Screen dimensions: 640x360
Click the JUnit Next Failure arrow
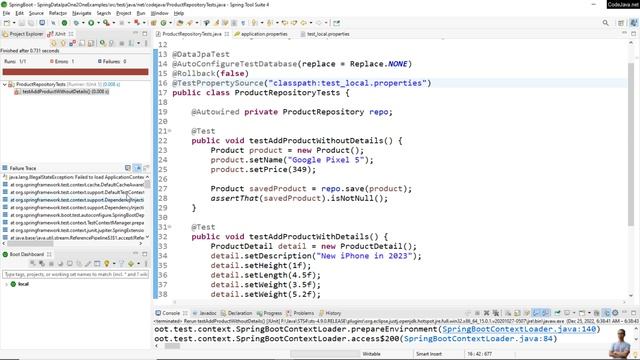[53, 43]
